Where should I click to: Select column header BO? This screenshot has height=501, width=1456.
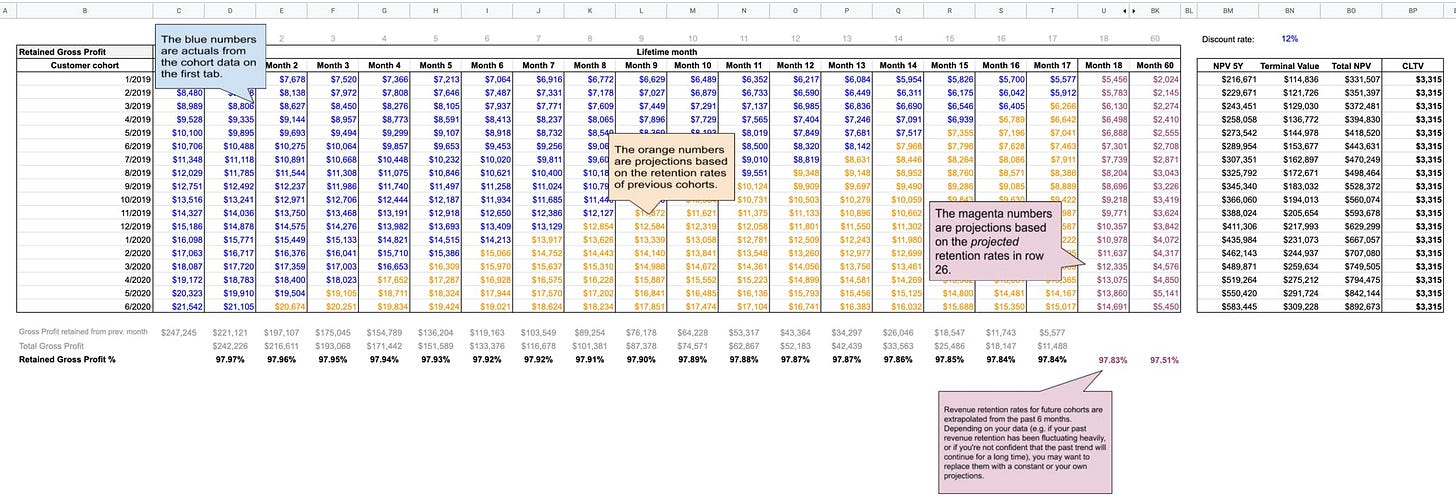[x=1352, y=9]
